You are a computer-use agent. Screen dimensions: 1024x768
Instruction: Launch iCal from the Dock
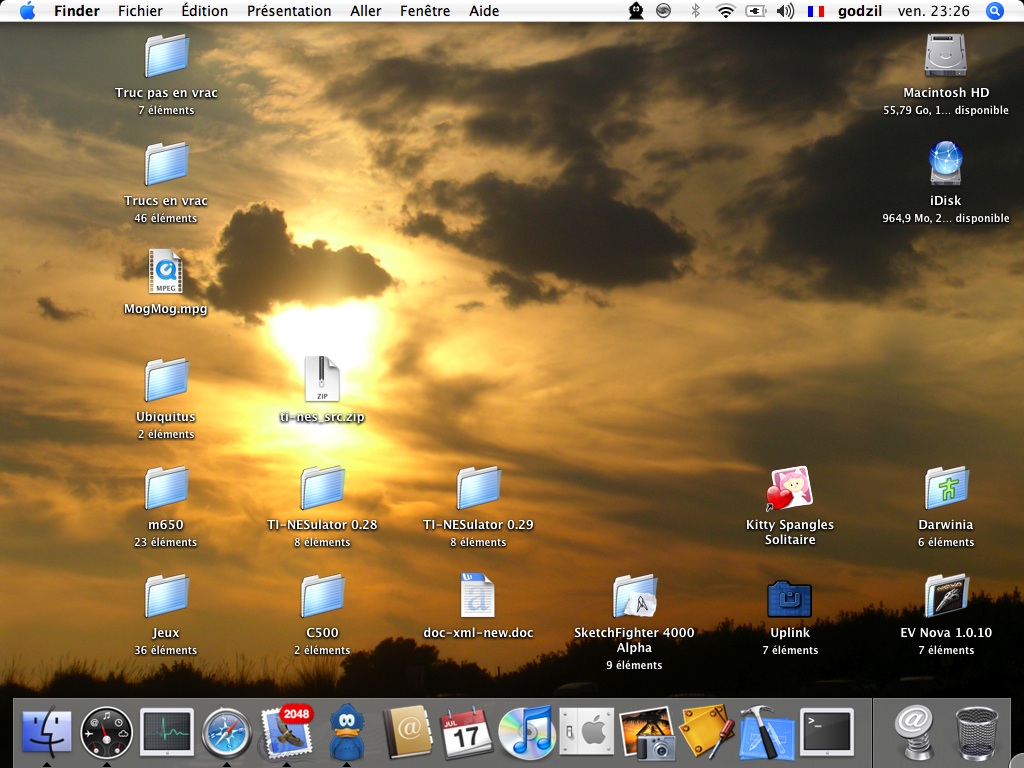[466, 733]
